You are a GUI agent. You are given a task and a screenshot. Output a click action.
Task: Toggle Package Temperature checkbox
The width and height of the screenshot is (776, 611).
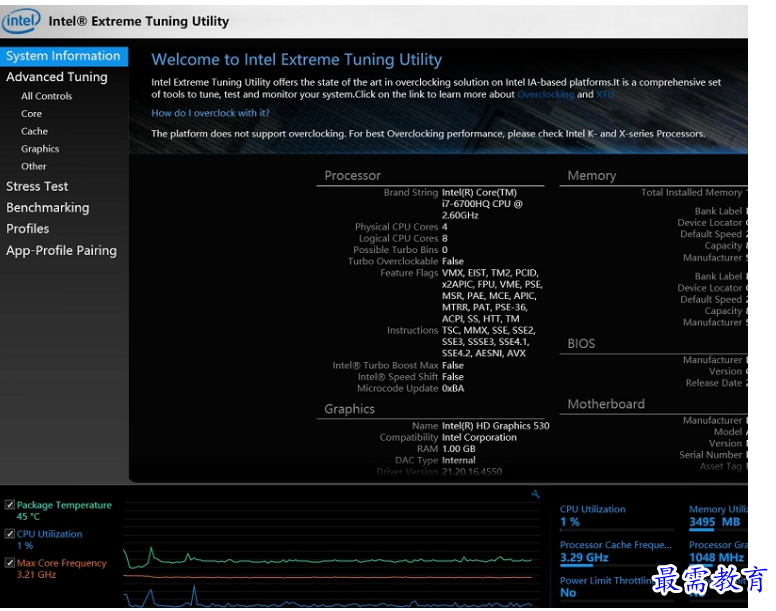click(9, 505)
